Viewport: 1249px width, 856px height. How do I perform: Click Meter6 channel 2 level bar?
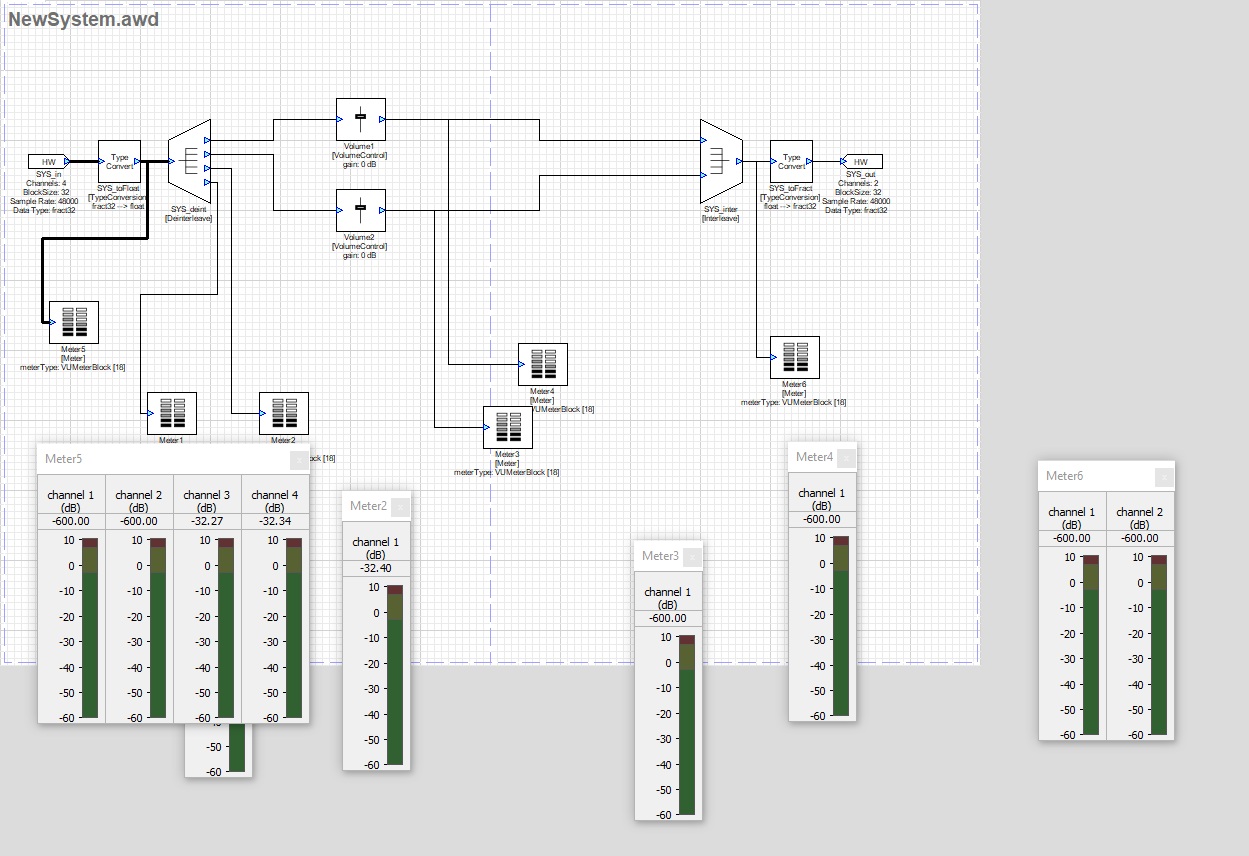coord(1159,645)
